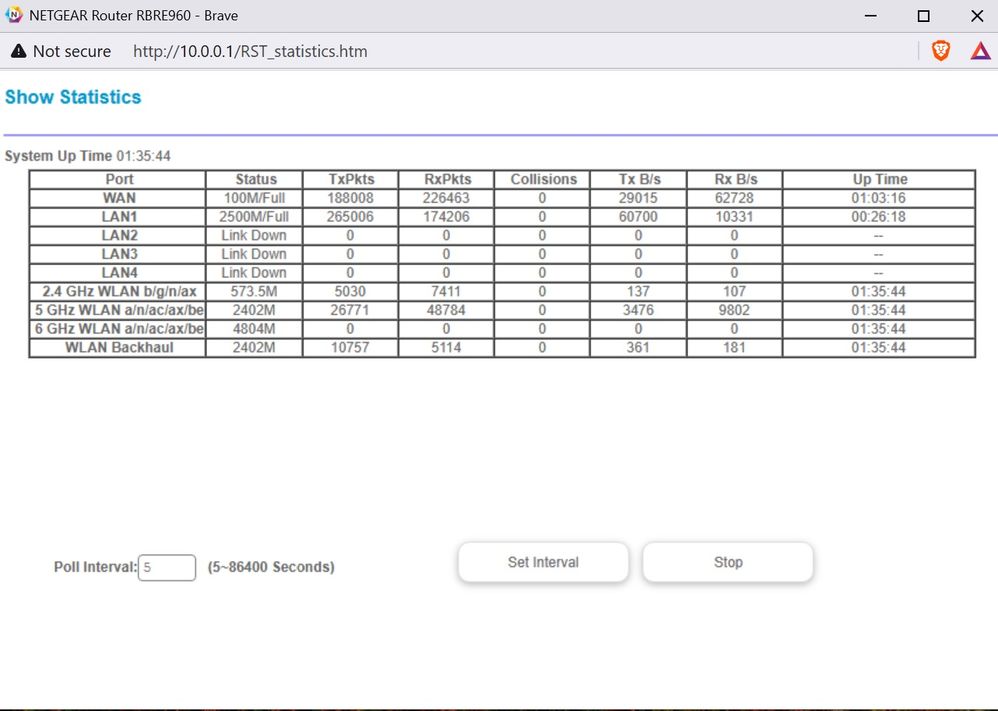Click the Backhaul RxPkts value 5114
Image resolution: width=998 pixels, height=711 pixels.
446,348
